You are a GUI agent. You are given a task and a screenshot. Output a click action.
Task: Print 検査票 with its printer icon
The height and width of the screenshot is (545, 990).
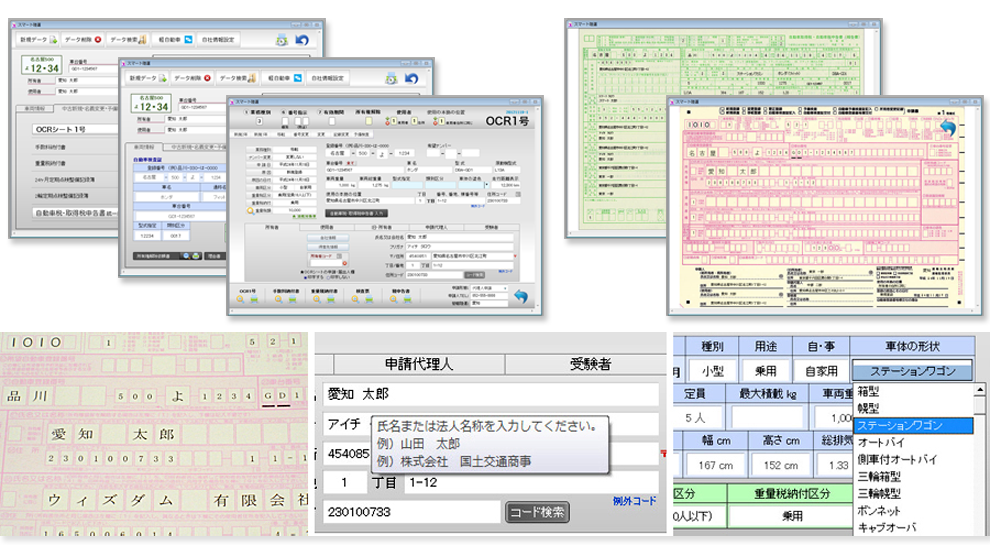coord(369,299)
